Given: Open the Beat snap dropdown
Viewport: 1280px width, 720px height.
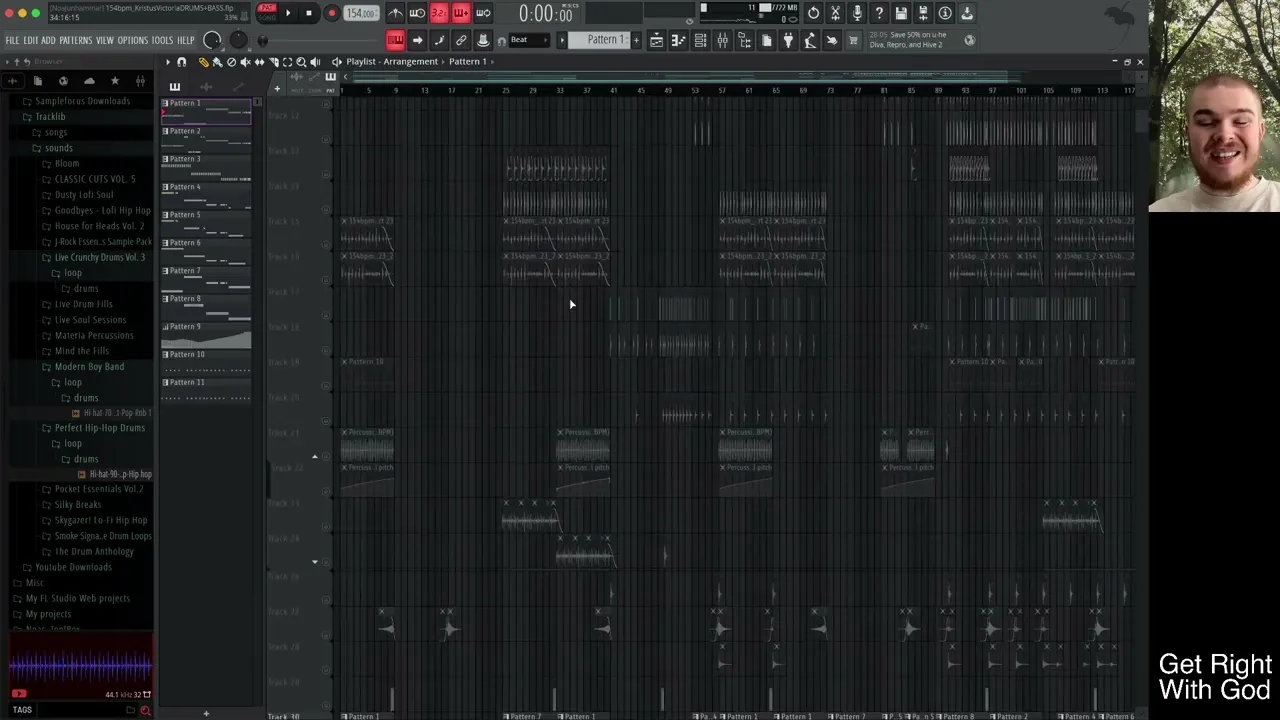Looking at the screenshot, I should coord(528,40).
